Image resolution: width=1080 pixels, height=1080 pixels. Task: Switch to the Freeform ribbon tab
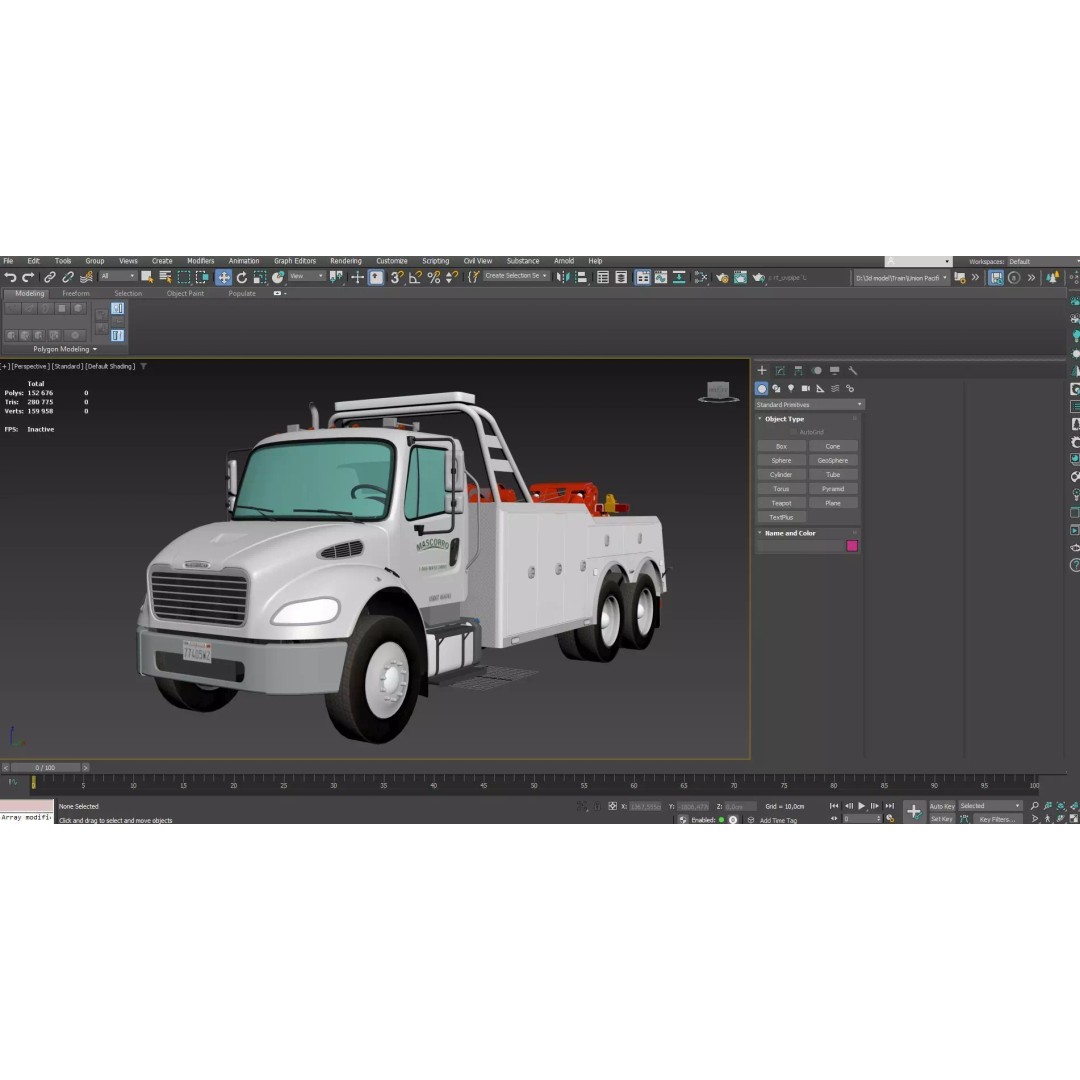(76, 293)
